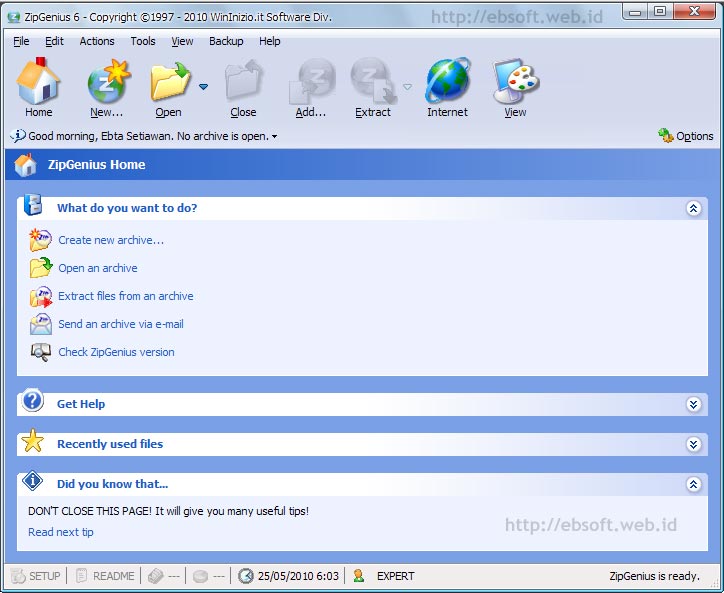
Task: Click the Get Help question mark icon
Action: (32, 401)
